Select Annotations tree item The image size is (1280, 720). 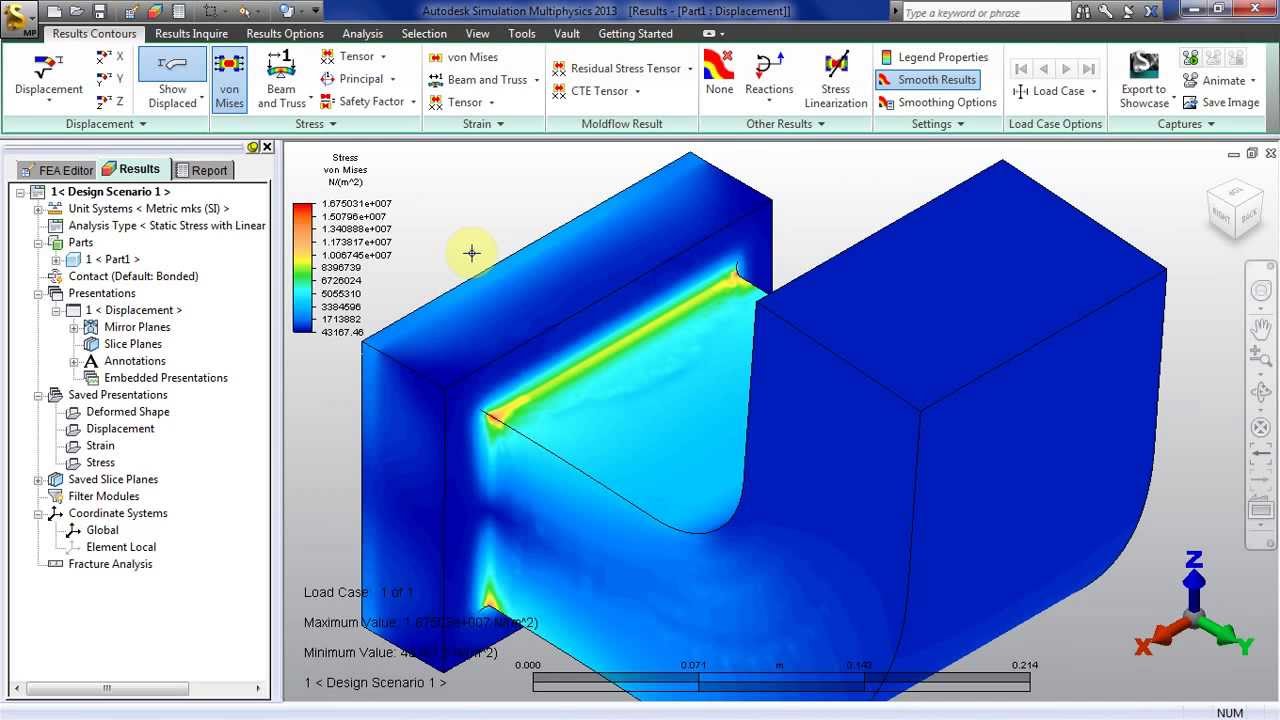(x=134, y=361)
